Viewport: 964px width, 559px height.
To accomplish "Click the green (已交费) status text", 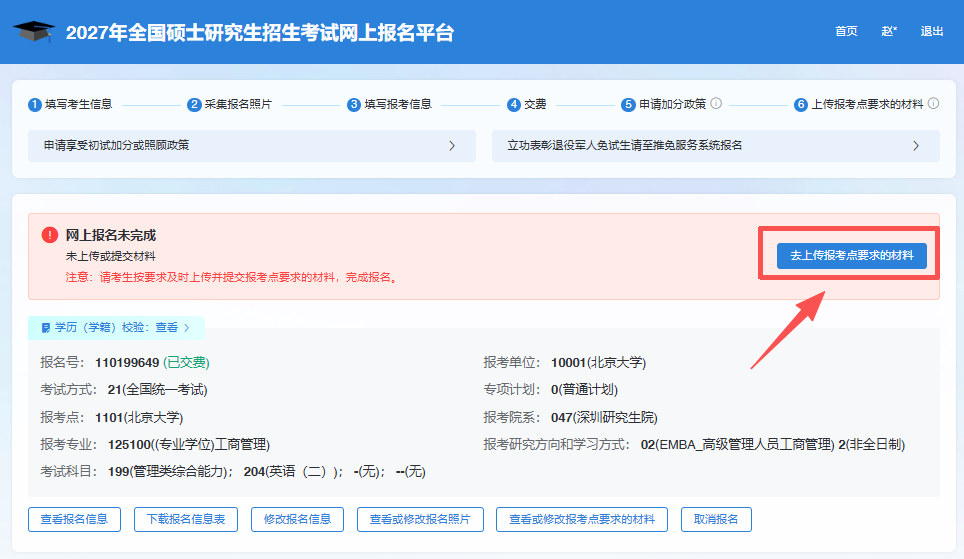I will [186, 363].
